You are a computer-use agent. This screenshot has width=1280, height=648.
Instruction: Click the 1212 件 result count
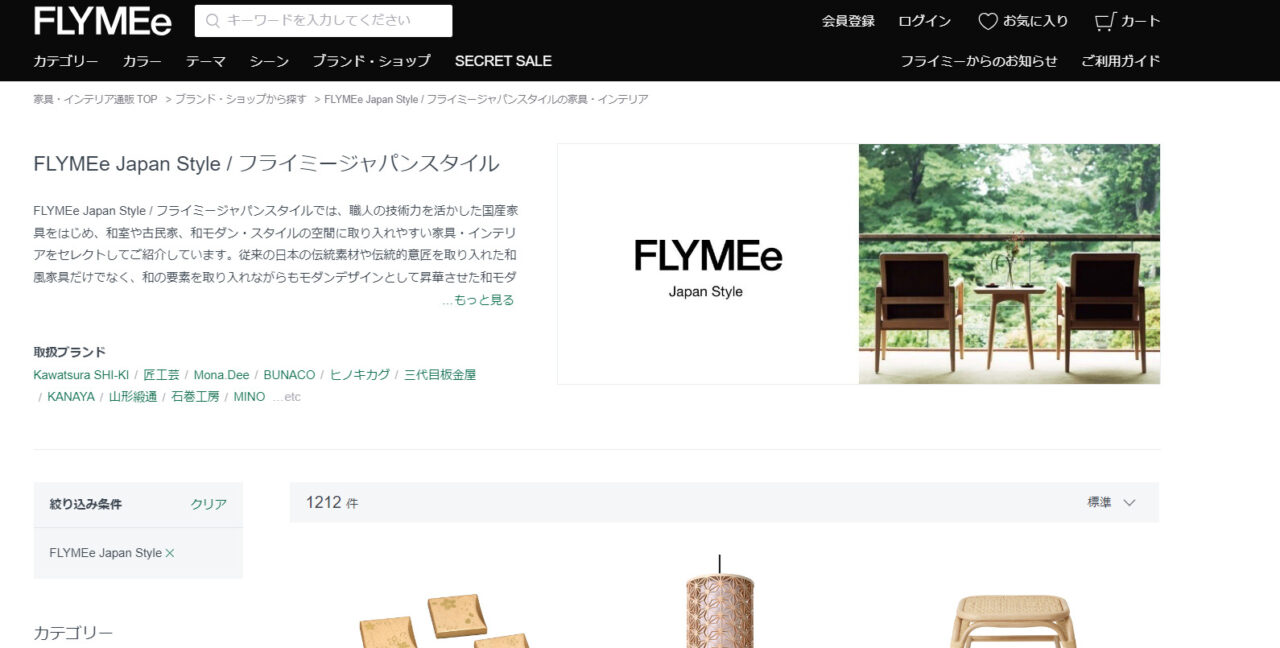(x=332, y=503)
